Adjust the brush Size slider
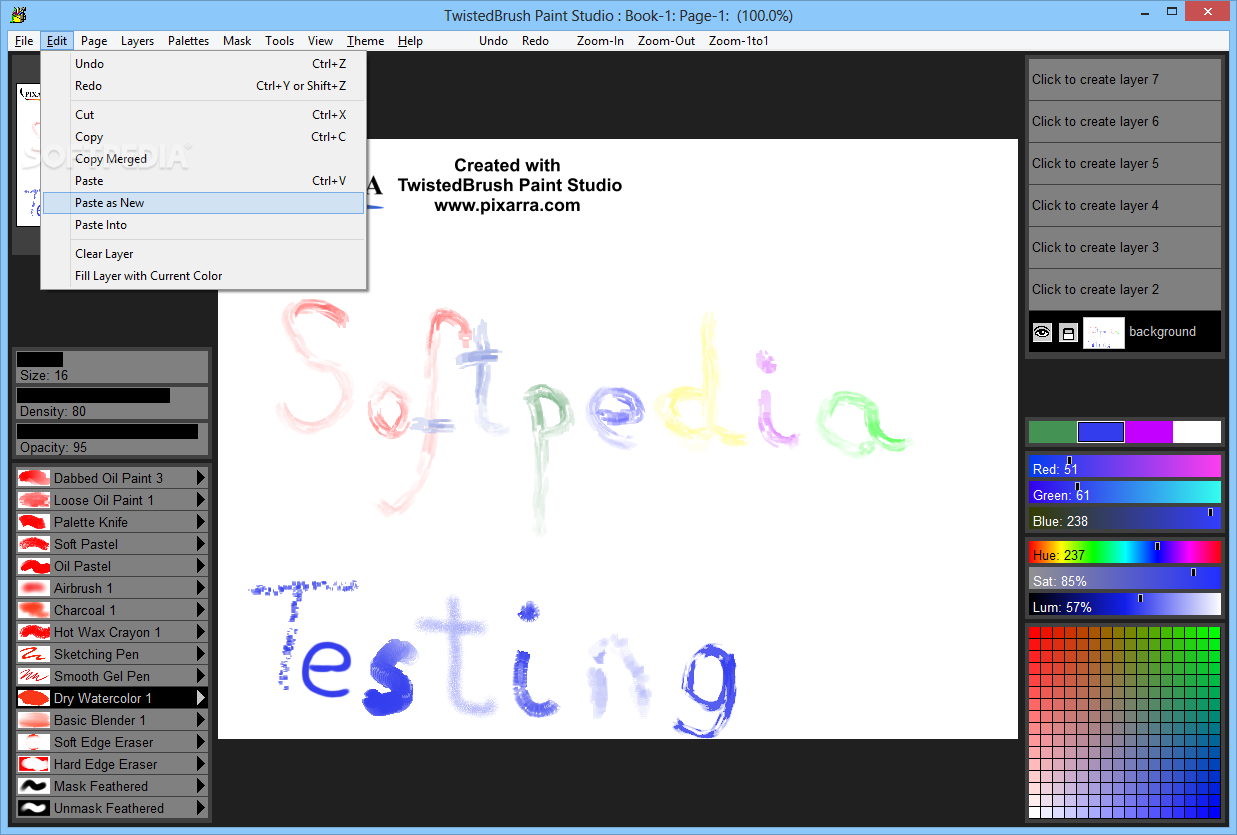Screen dimensions: 1237x835 (111, 367)
